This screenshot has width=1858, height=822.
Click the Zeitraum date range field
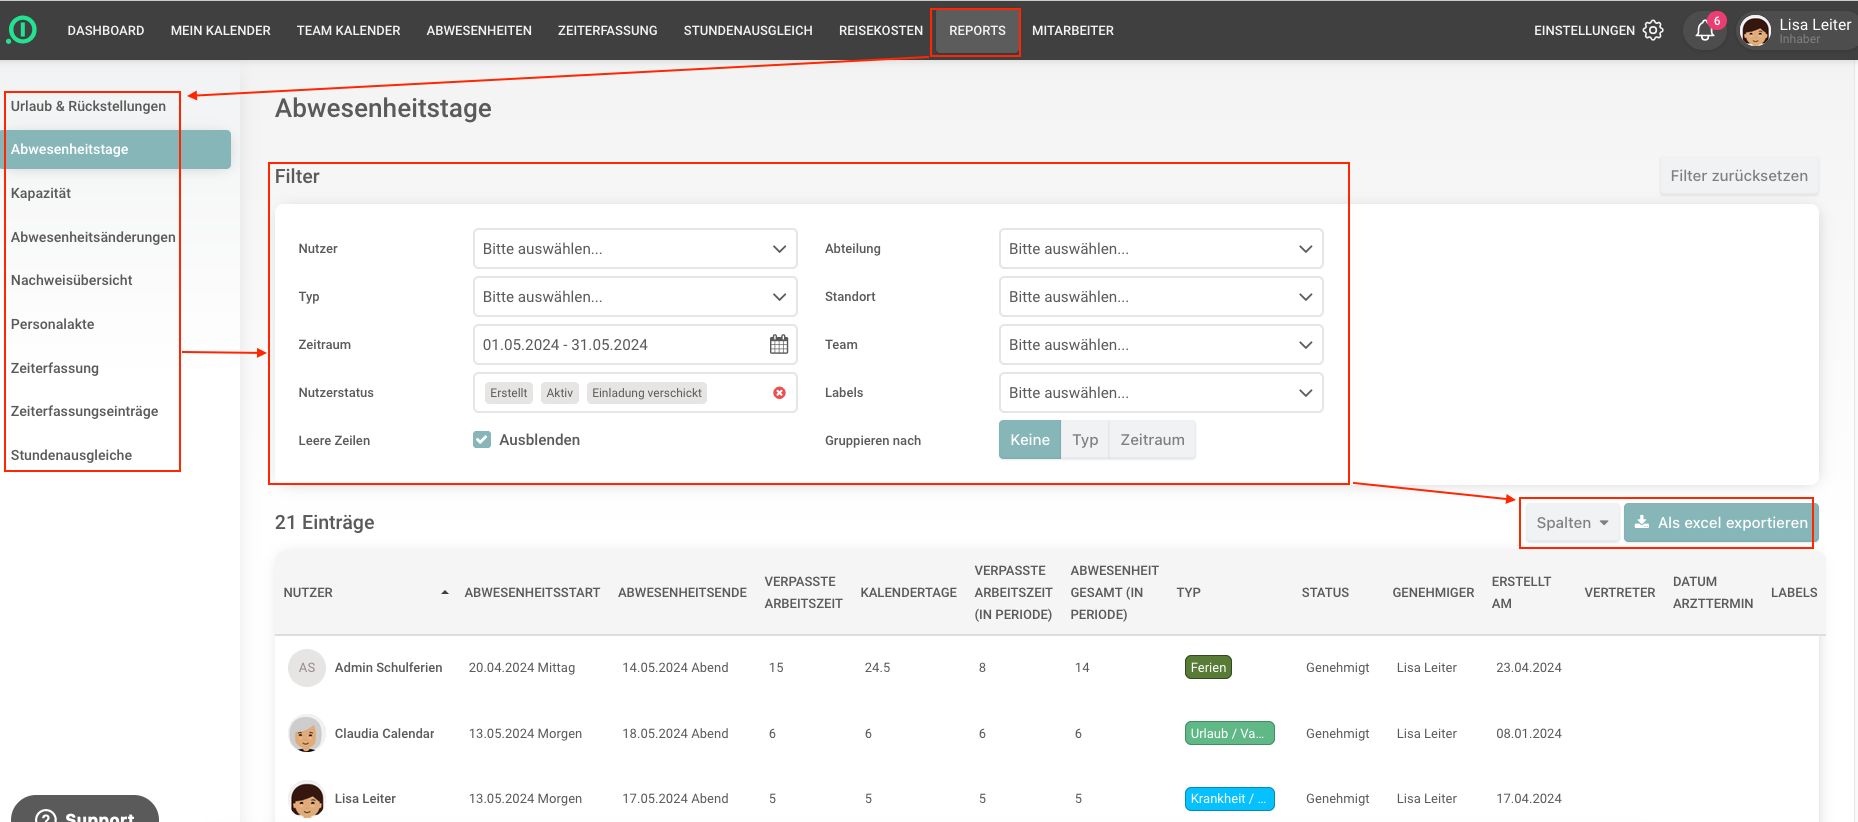tap(635, 345)
